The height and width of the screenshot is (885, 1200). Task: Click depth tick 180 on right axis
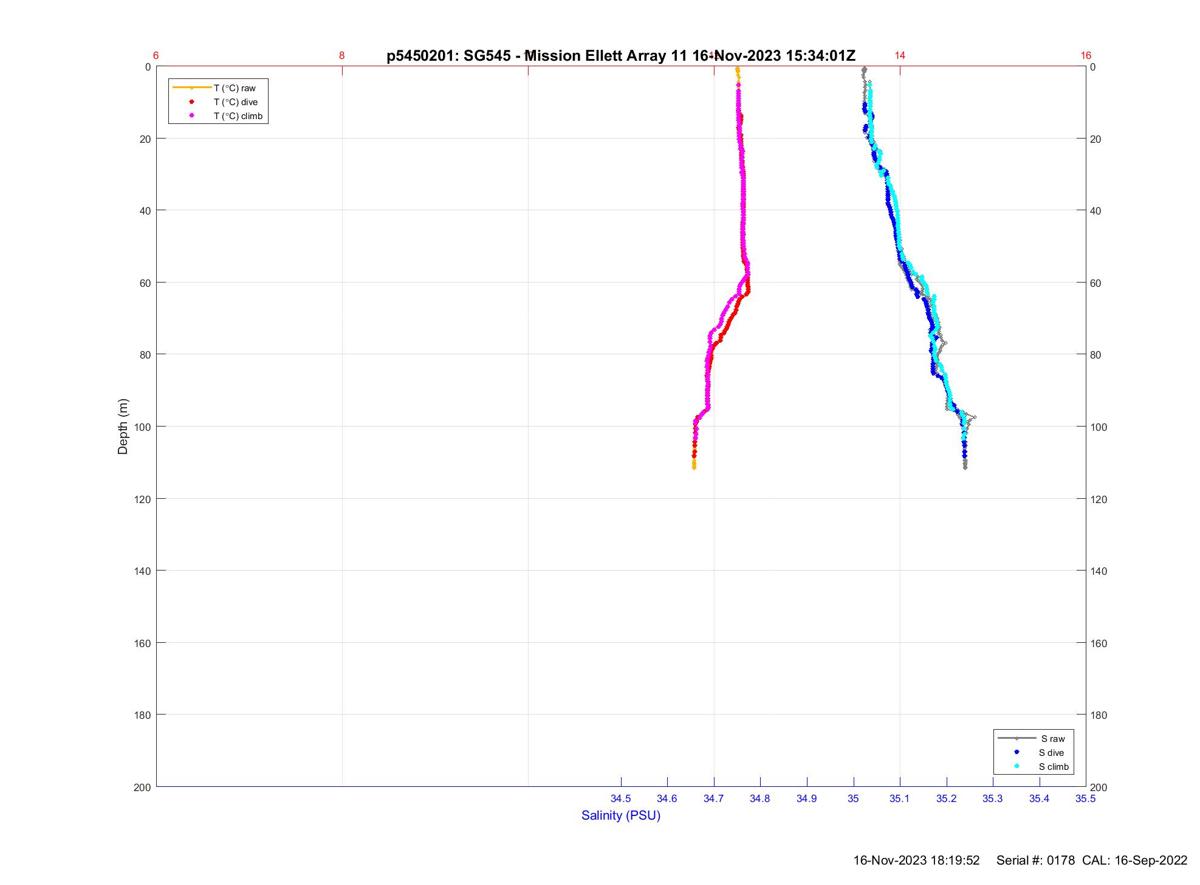[x=1099, y=715]
